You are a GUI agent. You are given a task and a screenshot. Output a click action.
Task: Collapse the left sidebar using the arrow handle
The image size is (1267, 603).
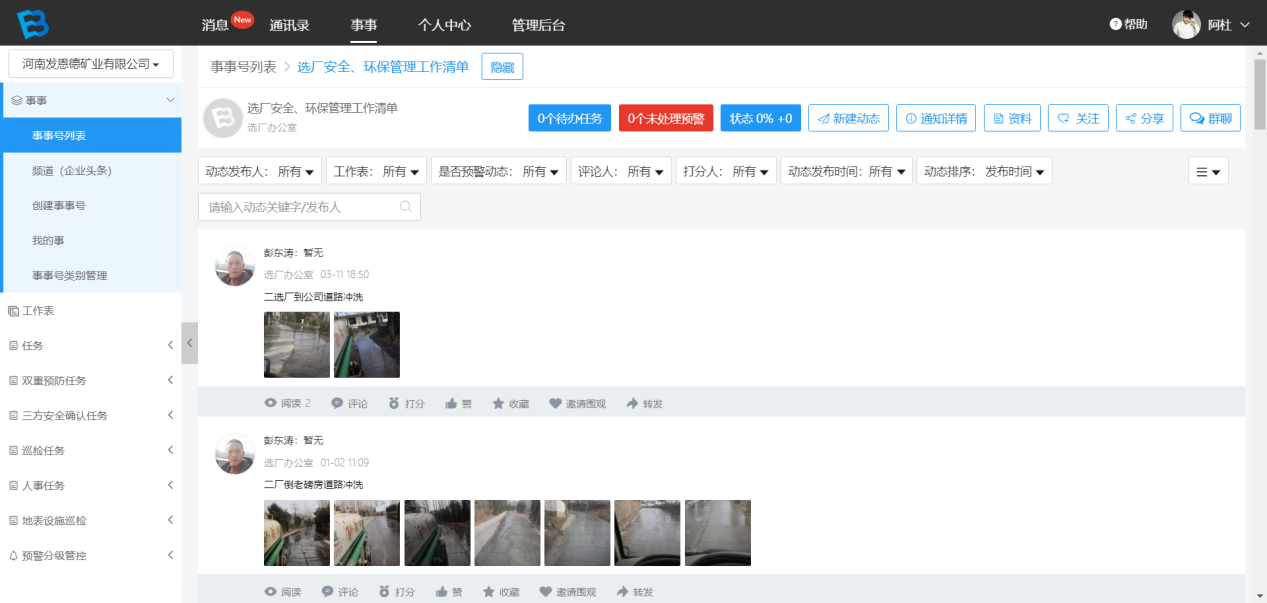click(189, 343)
